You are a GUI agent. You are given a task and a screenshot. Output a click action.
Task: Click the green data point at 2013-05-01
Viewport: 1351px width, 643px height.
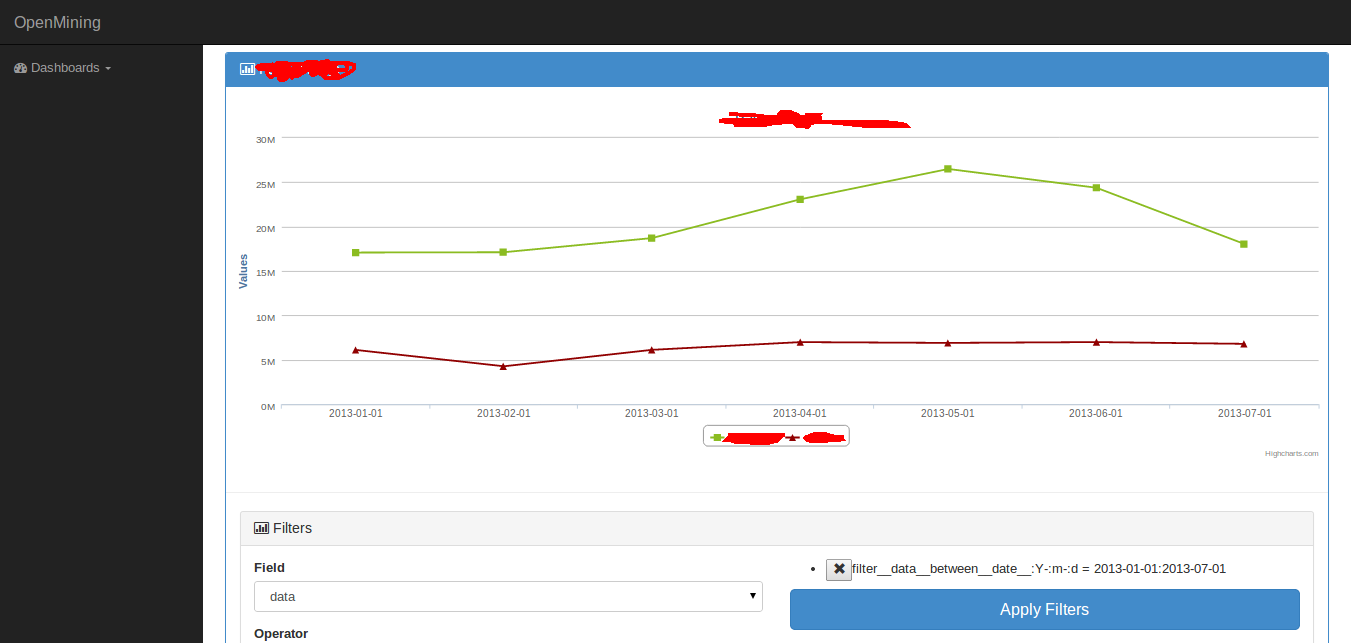click(x=947, y=169)
